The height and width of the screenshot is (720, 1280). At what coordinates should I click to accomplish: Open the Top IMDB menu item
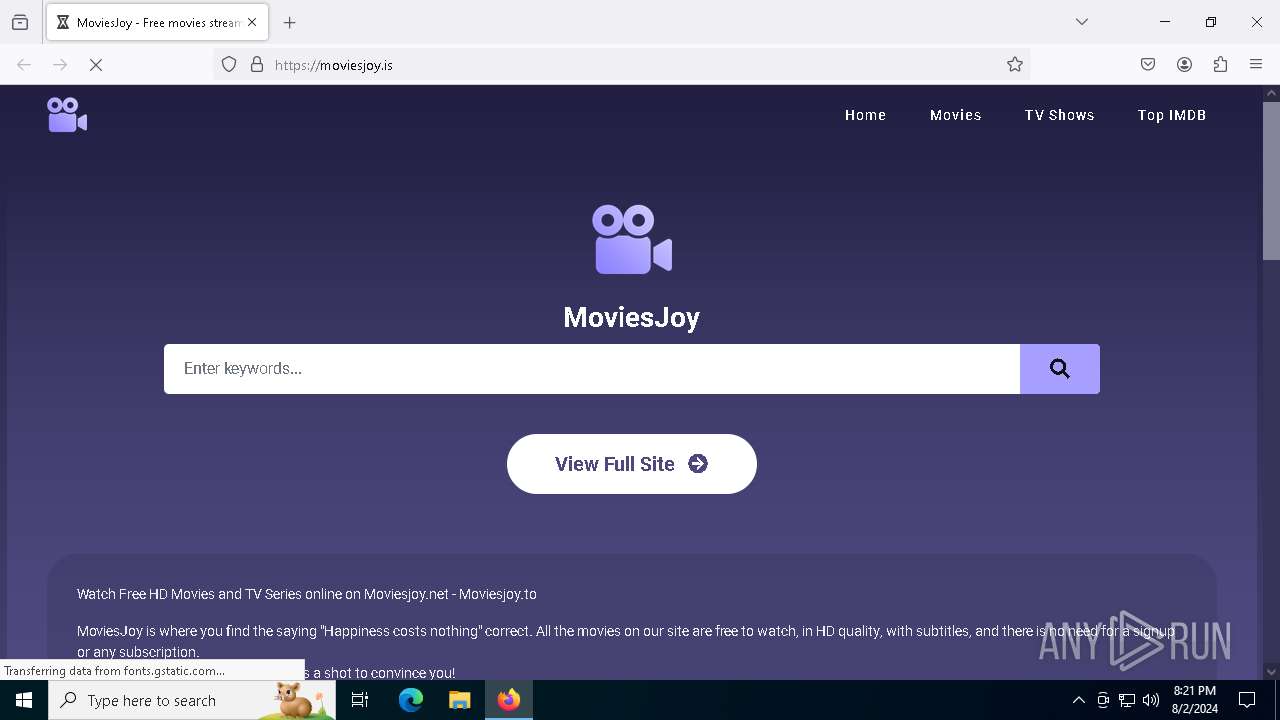click(x=1172, y=115)
